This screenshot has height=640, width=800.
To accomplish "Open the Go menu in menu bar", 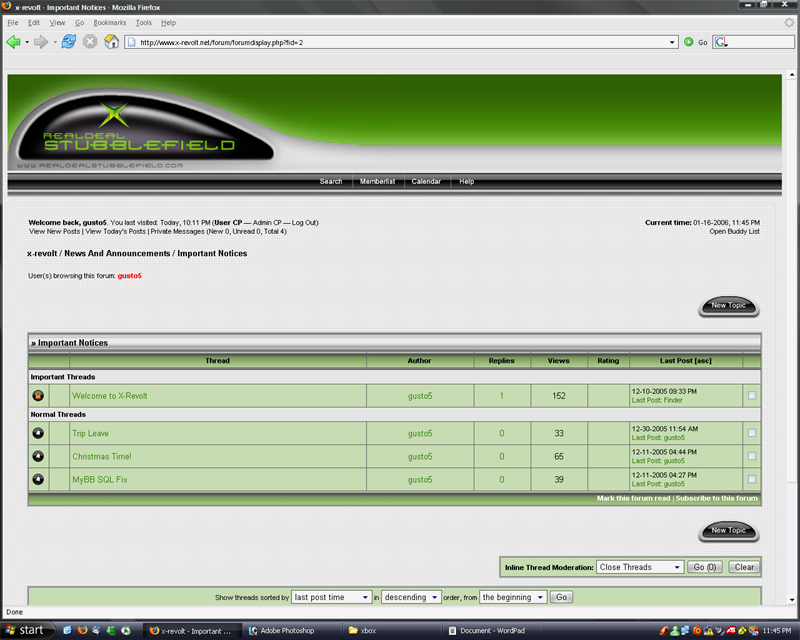I will [80, 22].
